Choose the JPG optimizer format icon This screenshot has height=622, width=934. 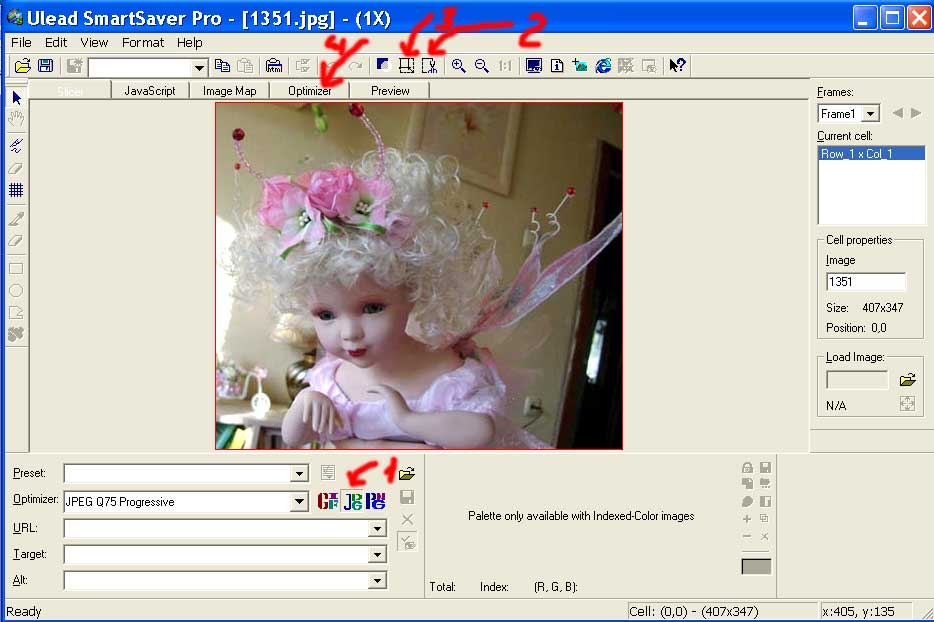click(353, 501)
